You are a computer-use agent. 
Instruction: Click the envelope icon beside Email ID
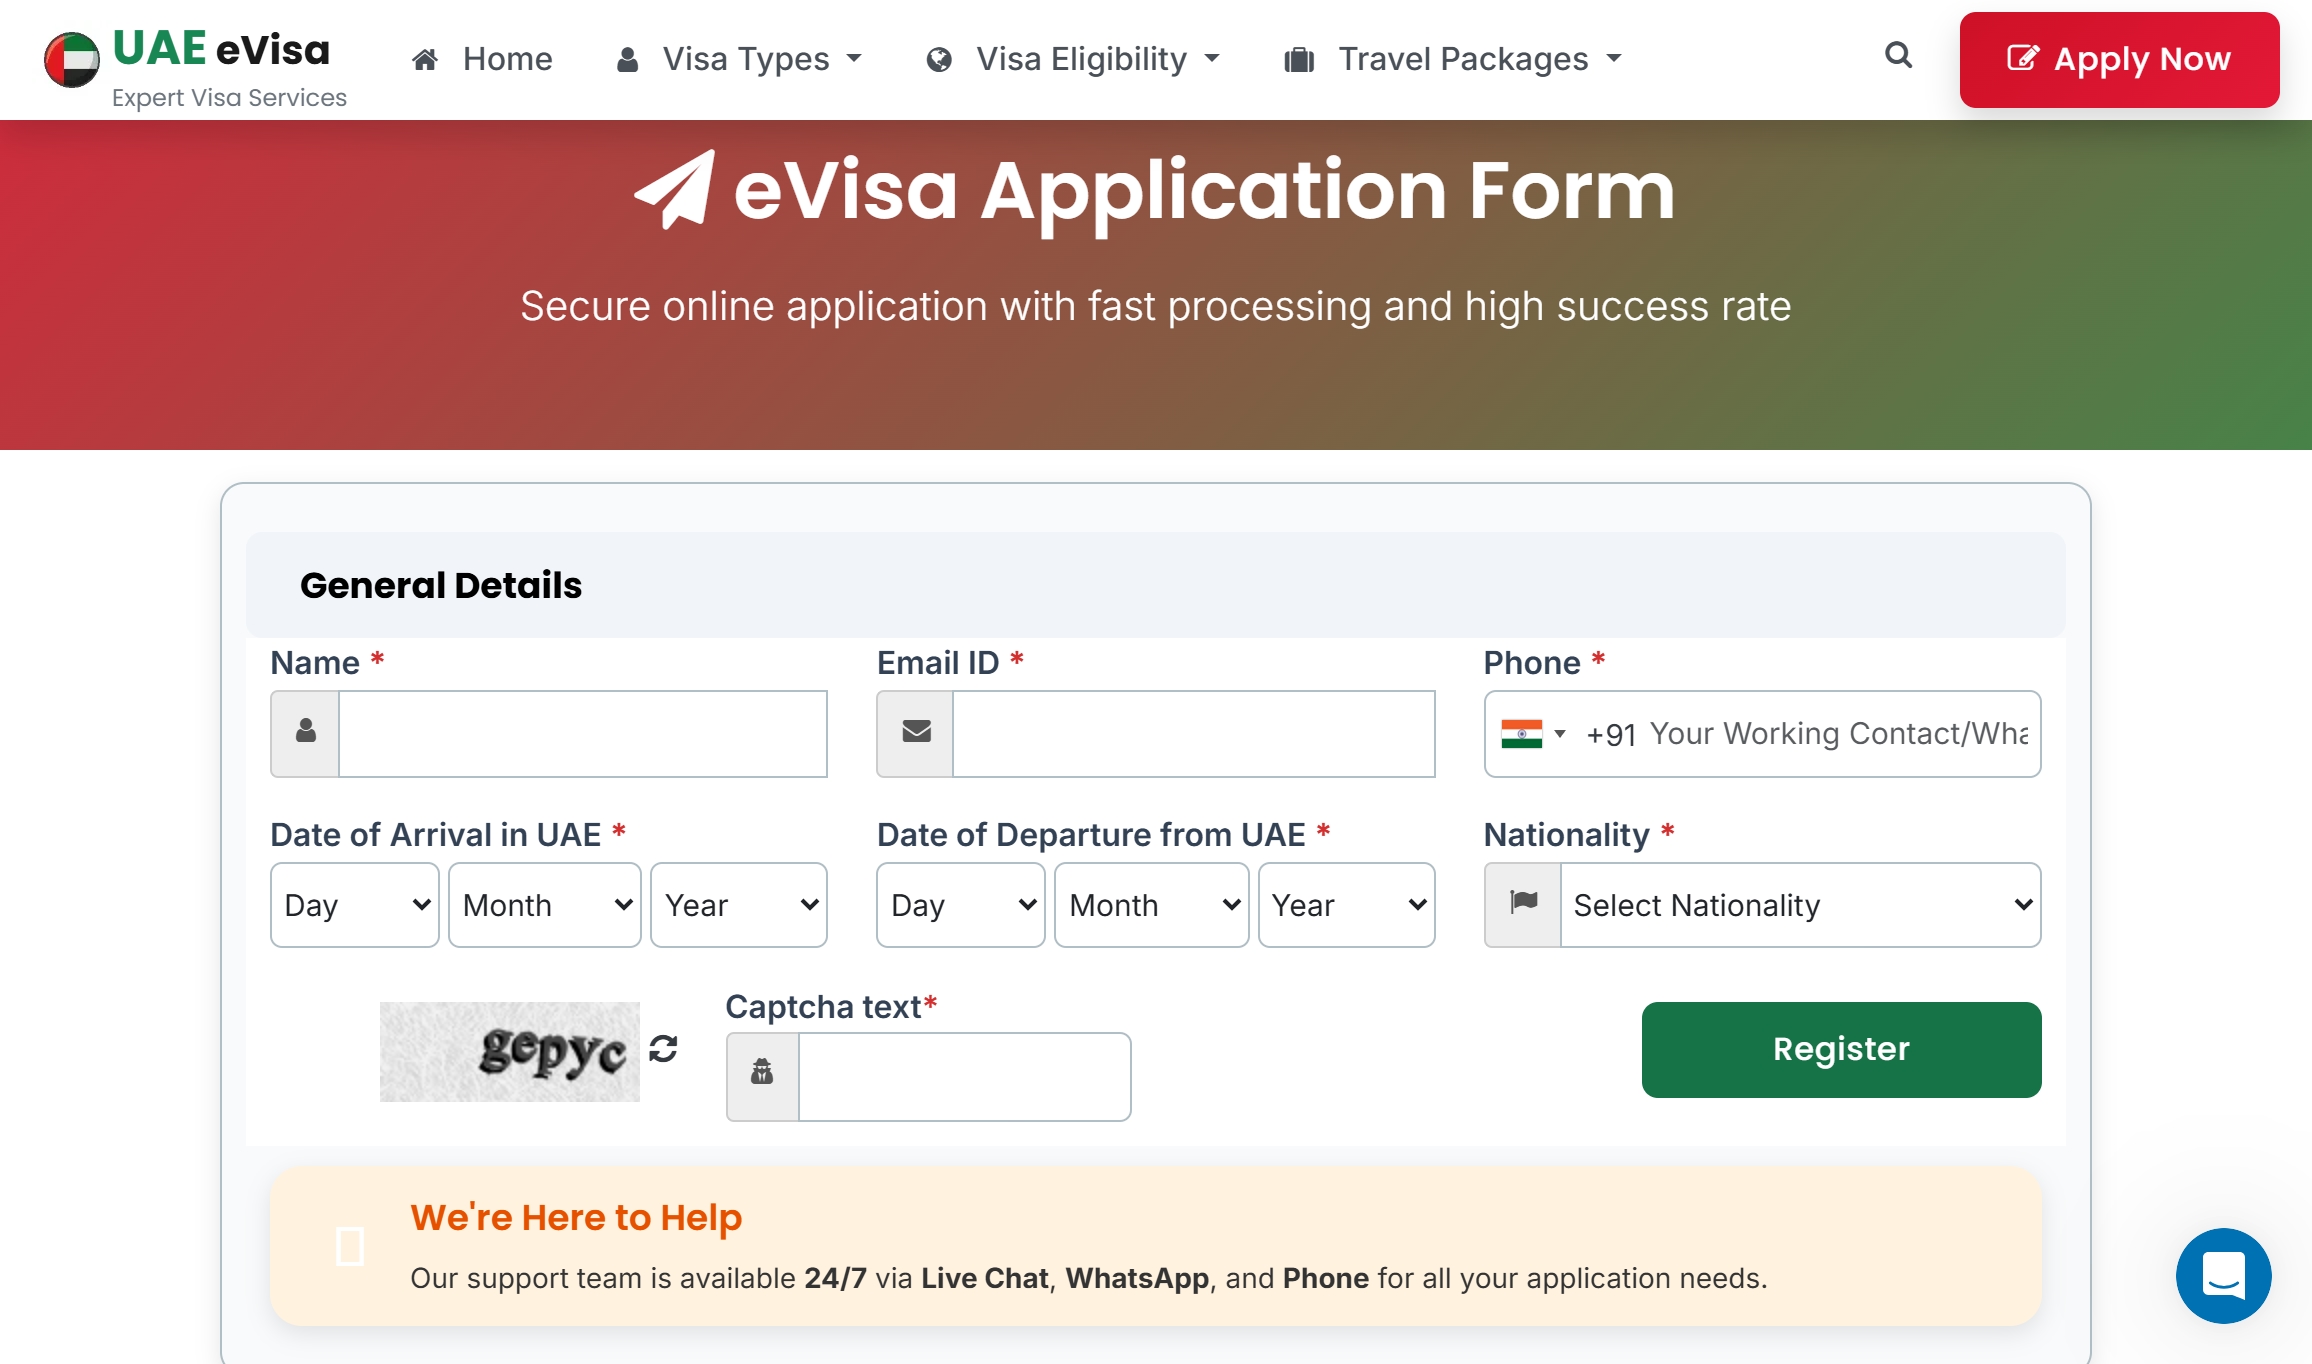(x=916, y=733)
